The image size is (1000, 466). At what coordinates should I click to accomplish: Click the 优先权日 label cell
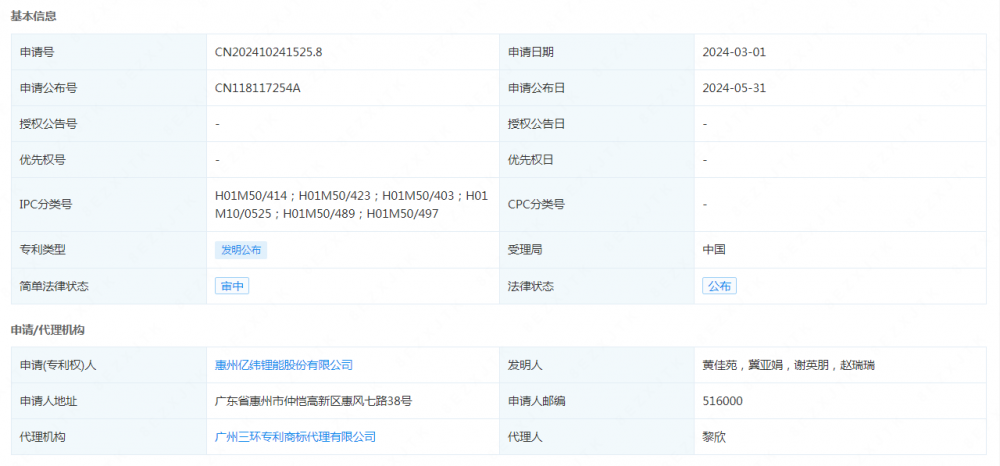597,159
